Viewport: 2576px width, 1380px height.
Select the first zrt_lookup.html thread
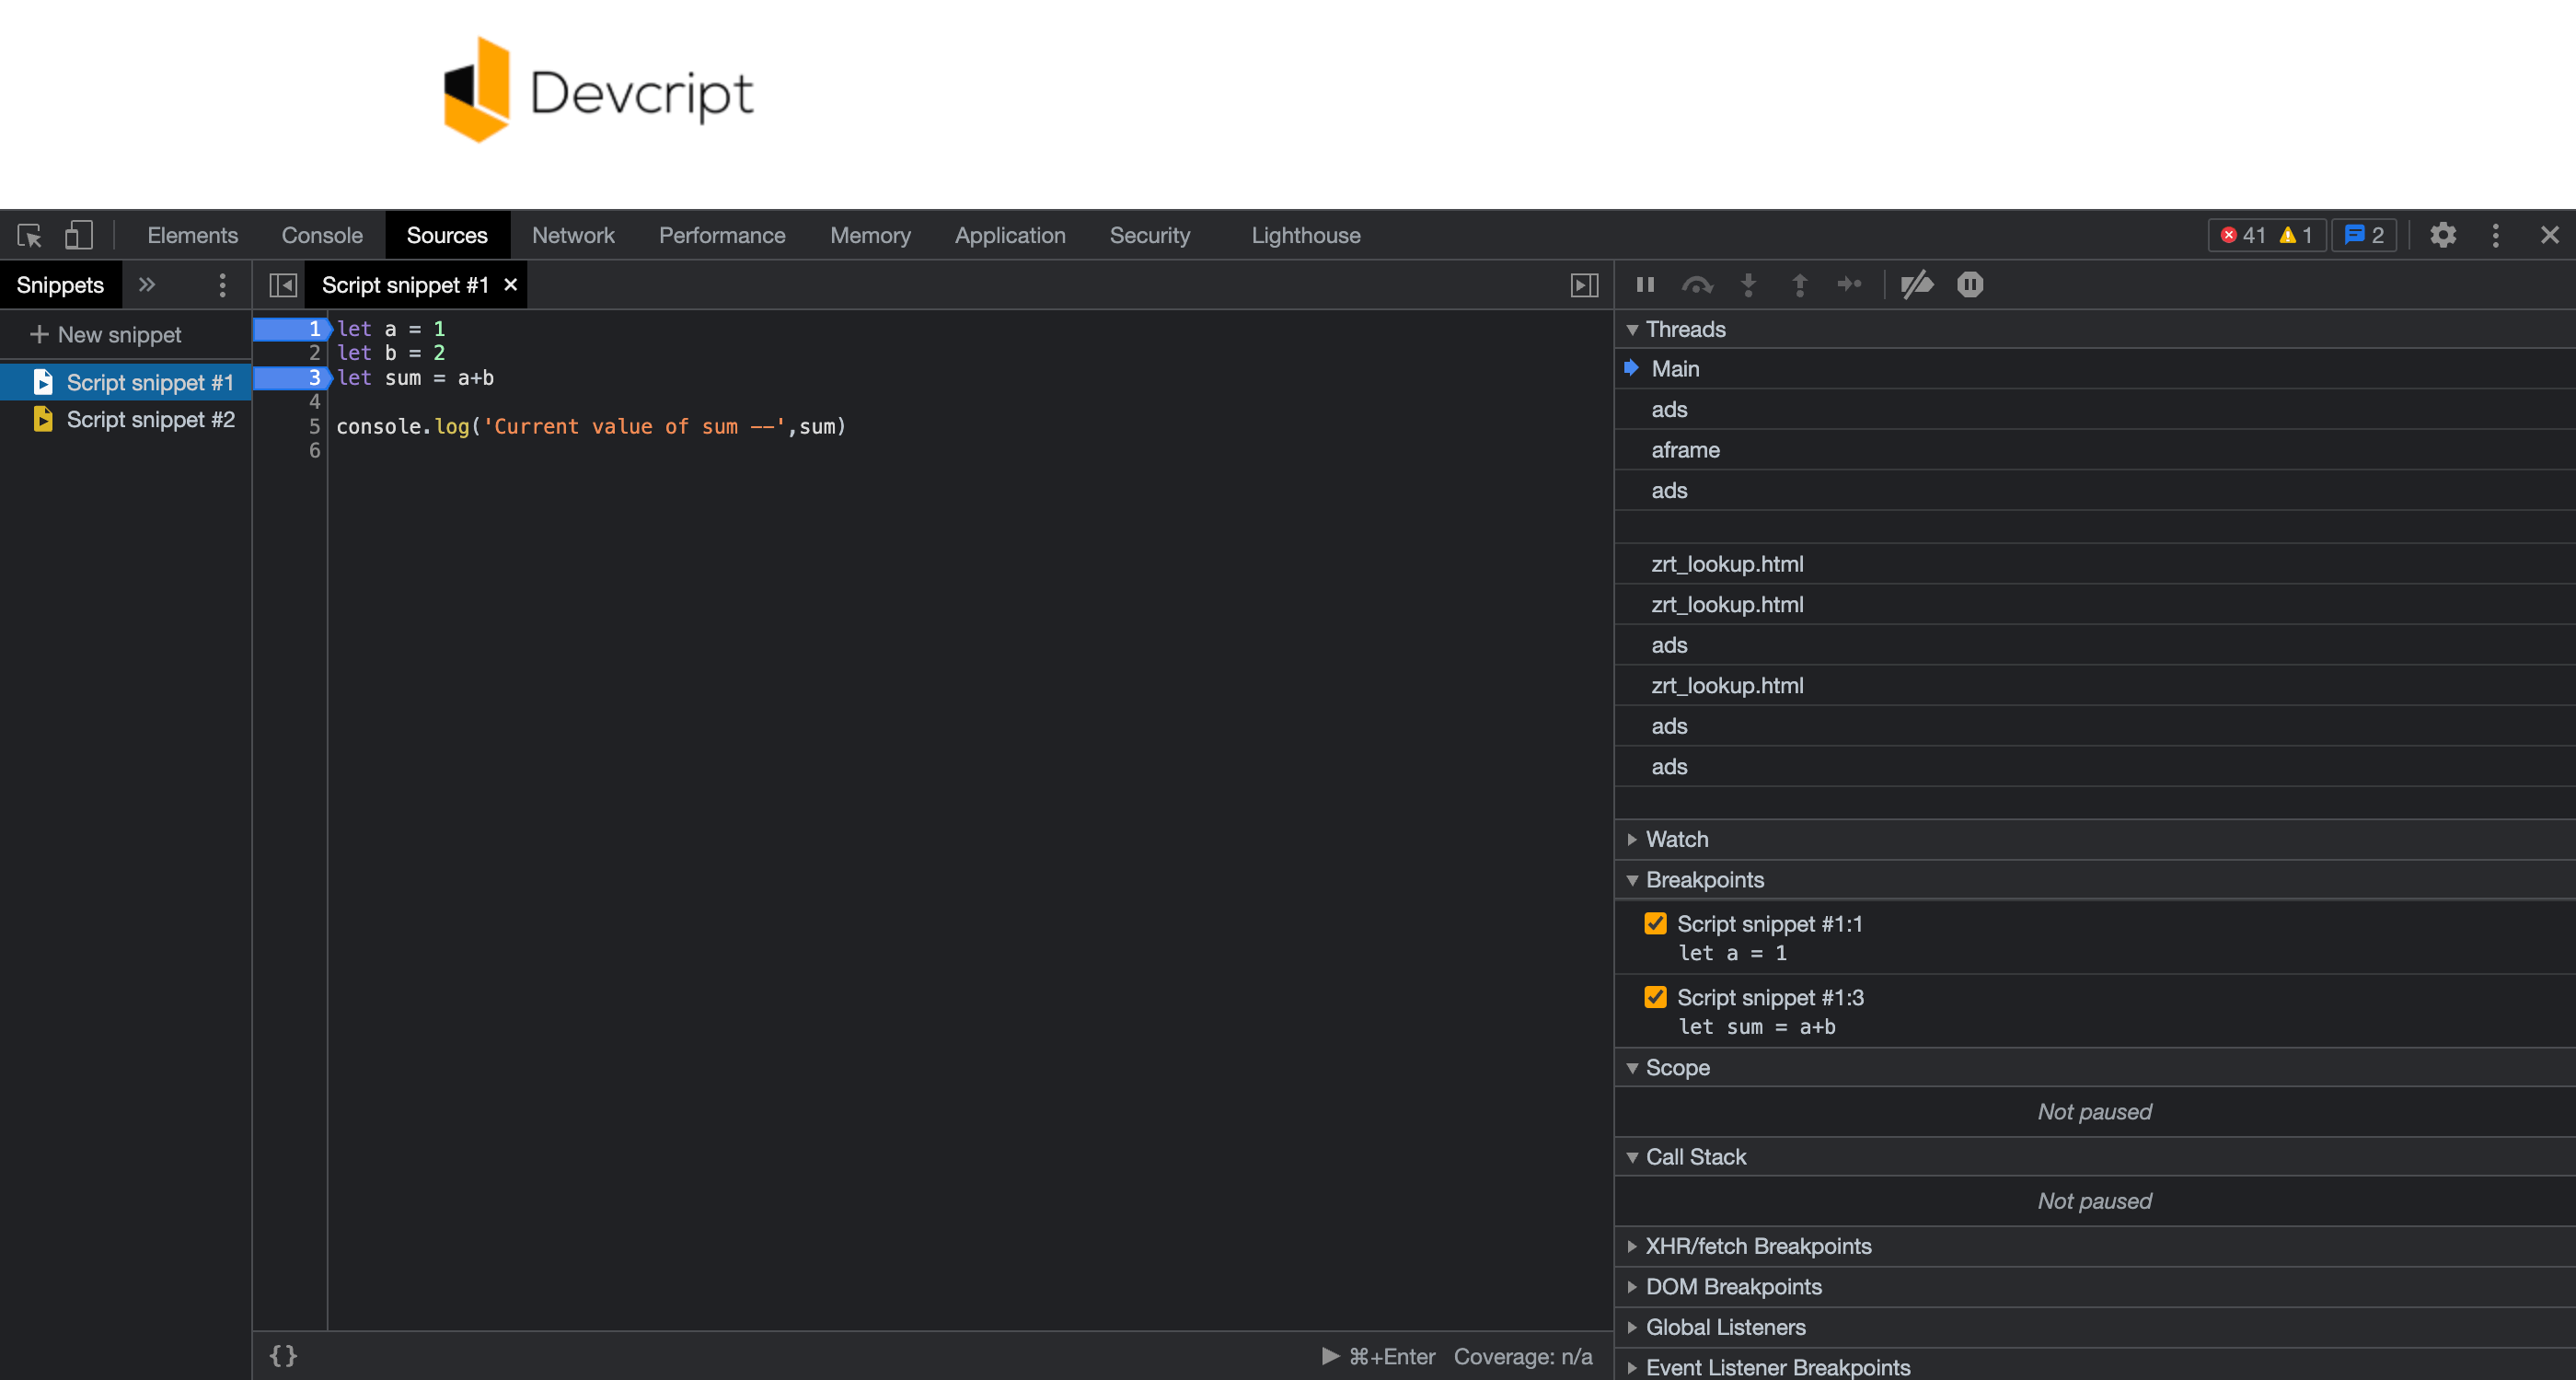(x=2095, y=564)
